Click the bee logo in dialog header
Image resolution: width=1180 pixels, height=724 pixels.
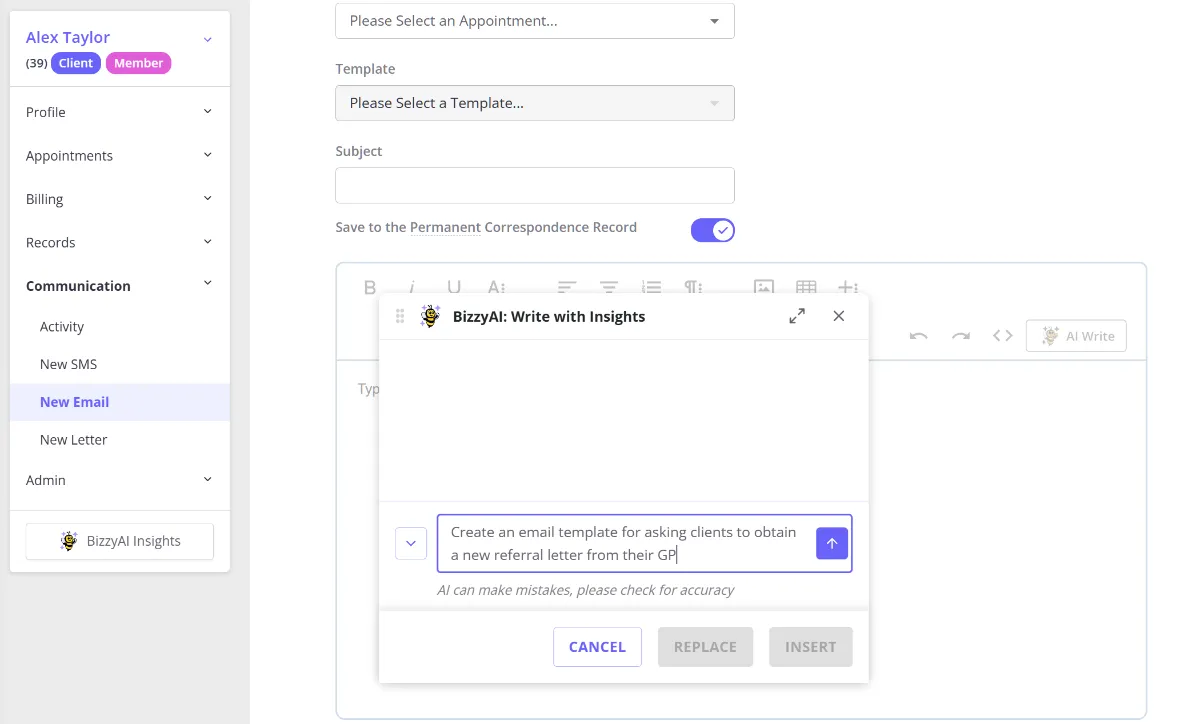coord(430,316)
